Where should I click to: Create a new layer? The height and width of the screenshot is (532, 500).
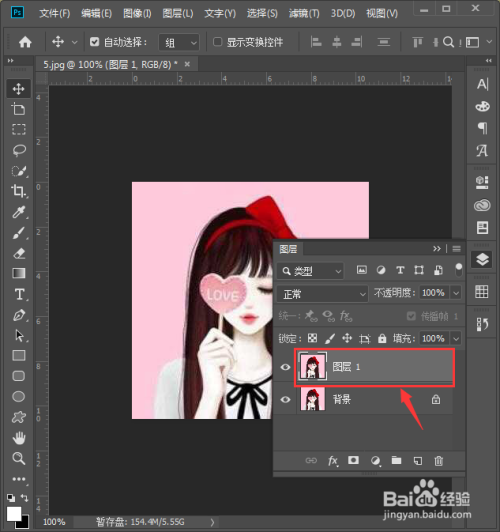pos(418,461)
